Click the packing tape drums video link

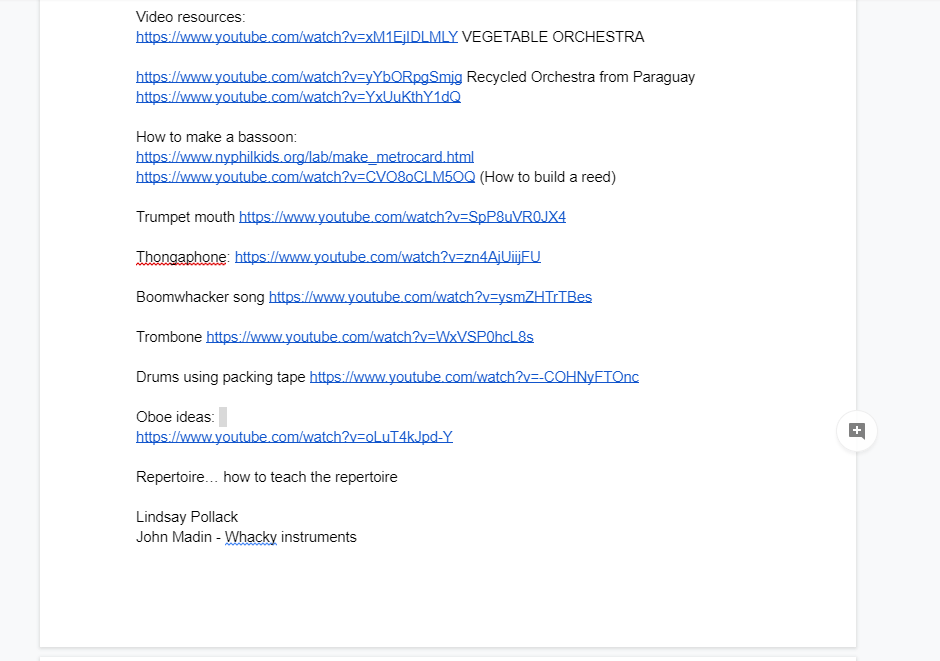click(x=474, y=377)
